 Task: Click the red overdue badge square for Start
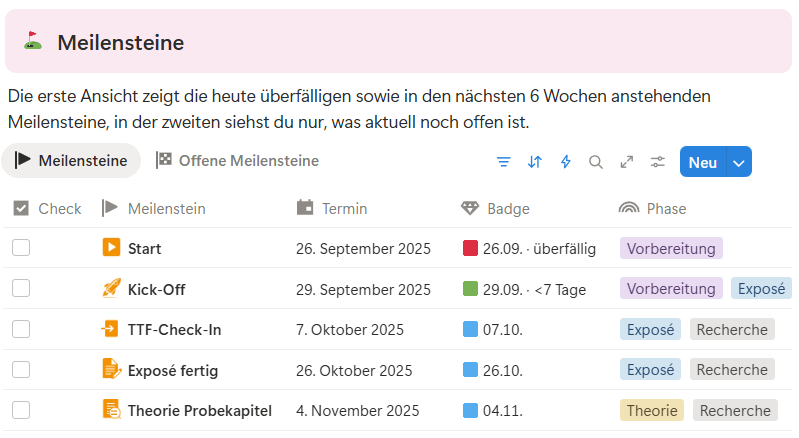470,248
